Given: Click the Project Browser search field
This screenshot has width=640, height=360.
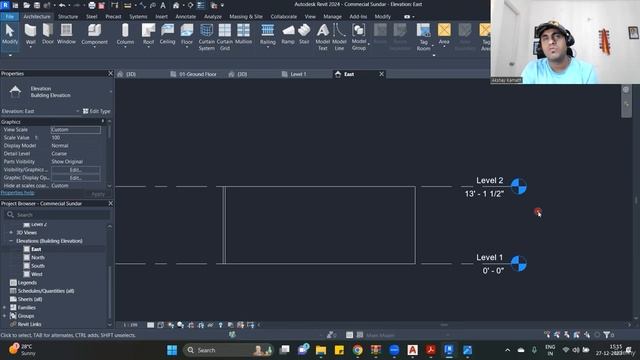Looking at the screenshot, I should pos(57,215).
